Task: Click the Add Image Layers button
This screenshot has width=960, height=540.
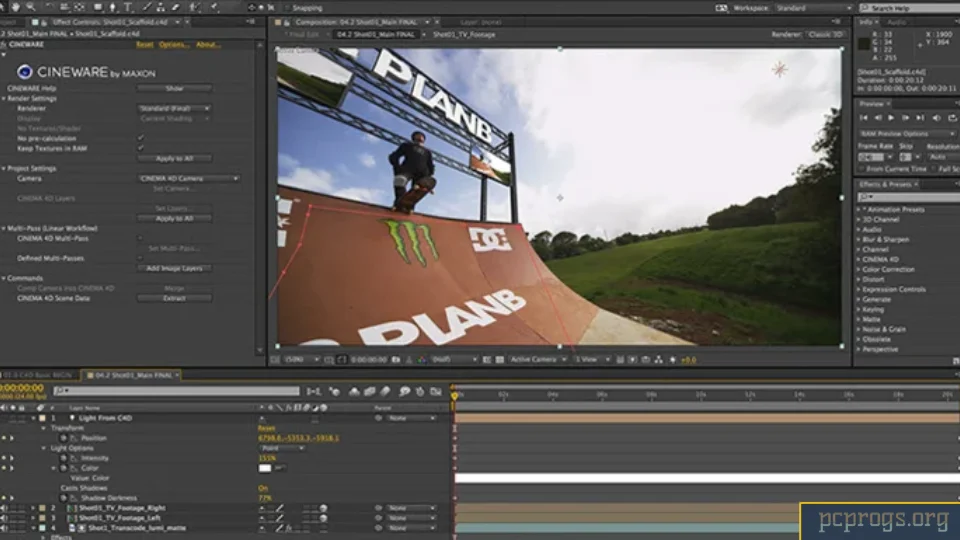Action: (174, 268)
